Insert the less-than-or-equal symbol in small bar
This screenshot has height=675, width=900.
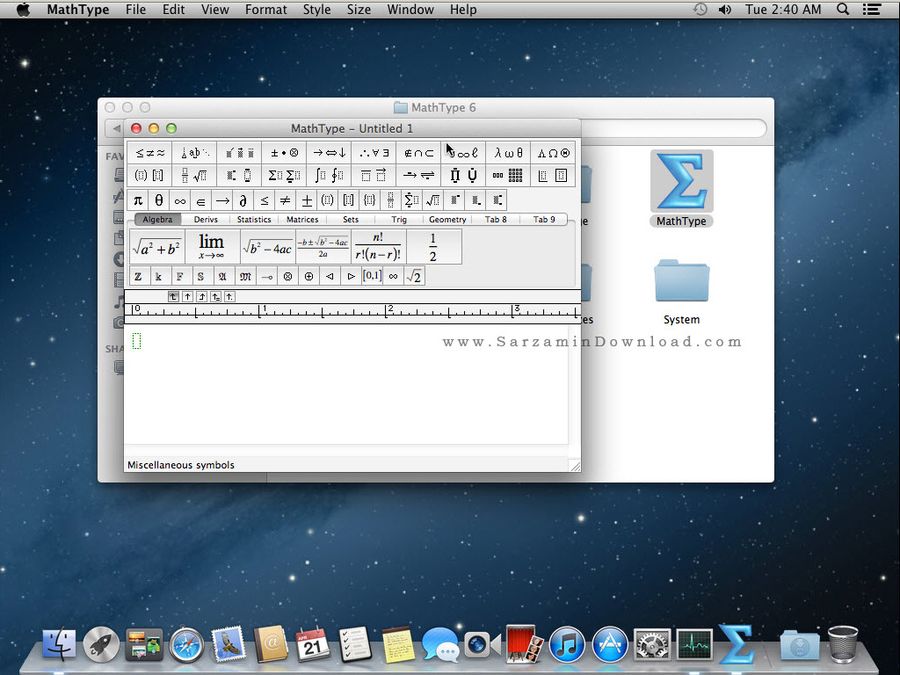[264, 200]
